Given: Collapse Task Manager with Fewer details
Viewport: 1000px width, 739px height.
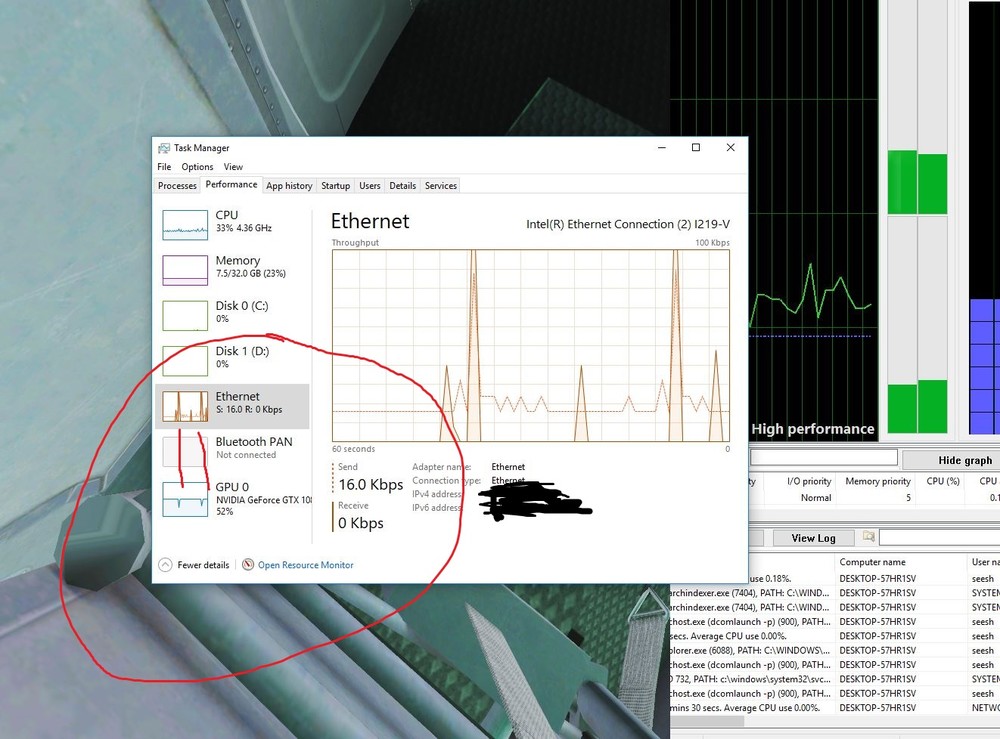Looking at the screenshot, I should (195, 565).
